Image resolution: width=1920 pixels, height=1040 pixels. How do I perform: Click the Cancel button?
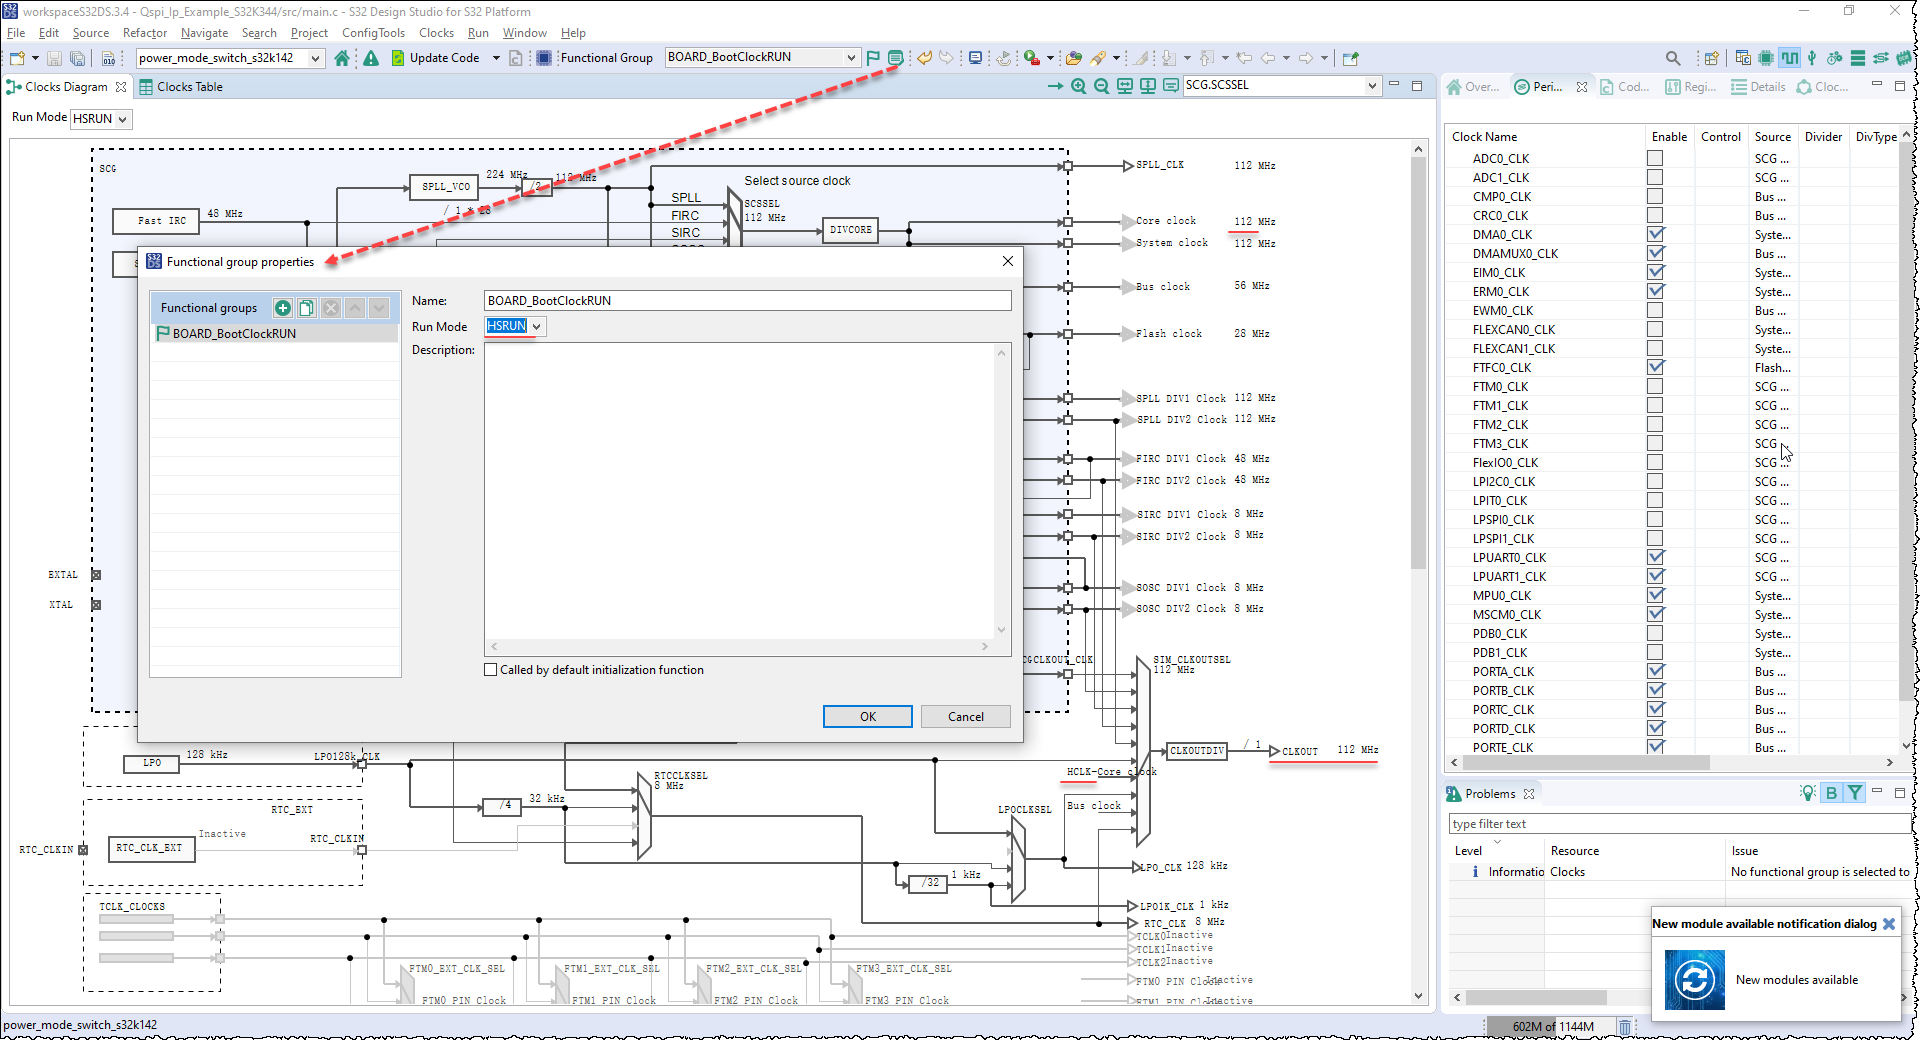pyautogui.click(x=965, y=717)
